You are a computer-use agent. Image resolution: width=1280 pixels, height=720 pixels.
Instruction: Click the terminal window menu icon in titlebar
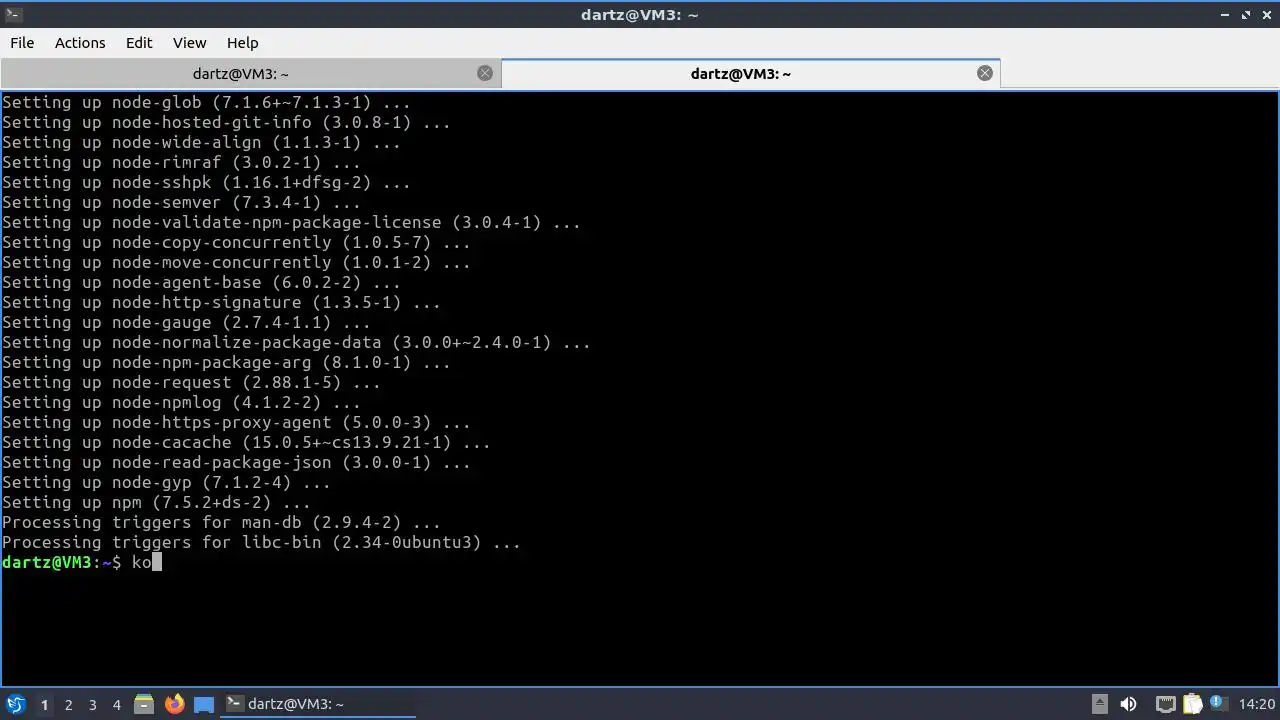coord(13,14)
